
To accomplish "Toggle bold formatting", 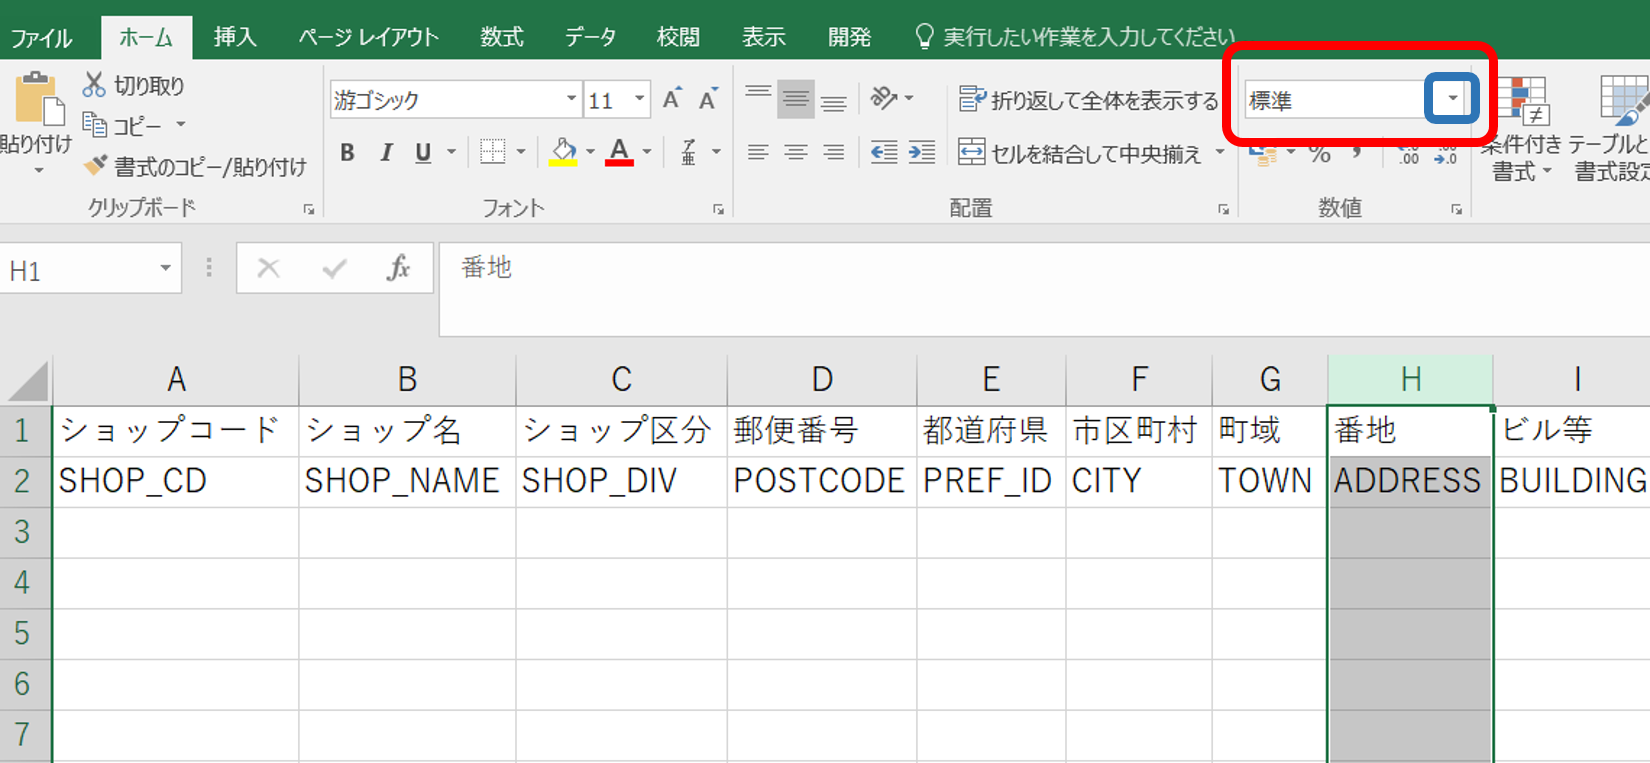I will tap(347, 152).
